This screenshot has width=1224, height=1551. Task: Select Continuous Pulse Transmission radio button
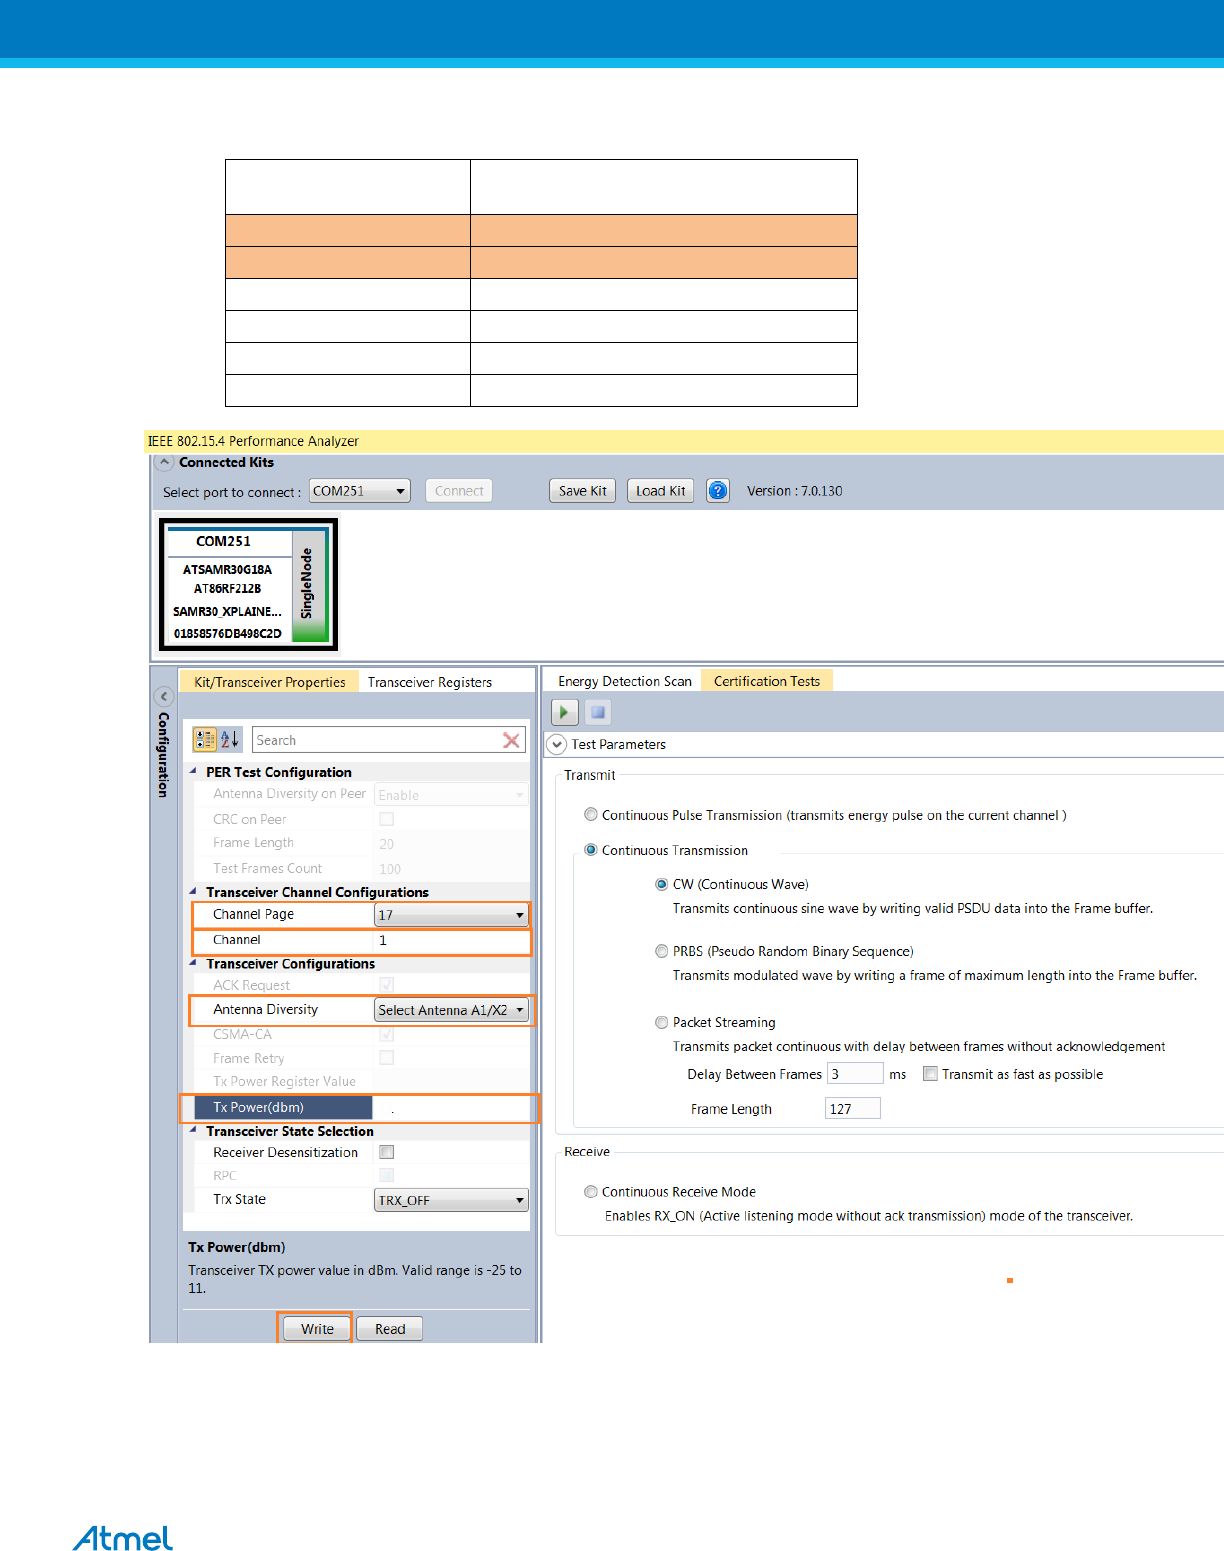click(x=591, y=815)
